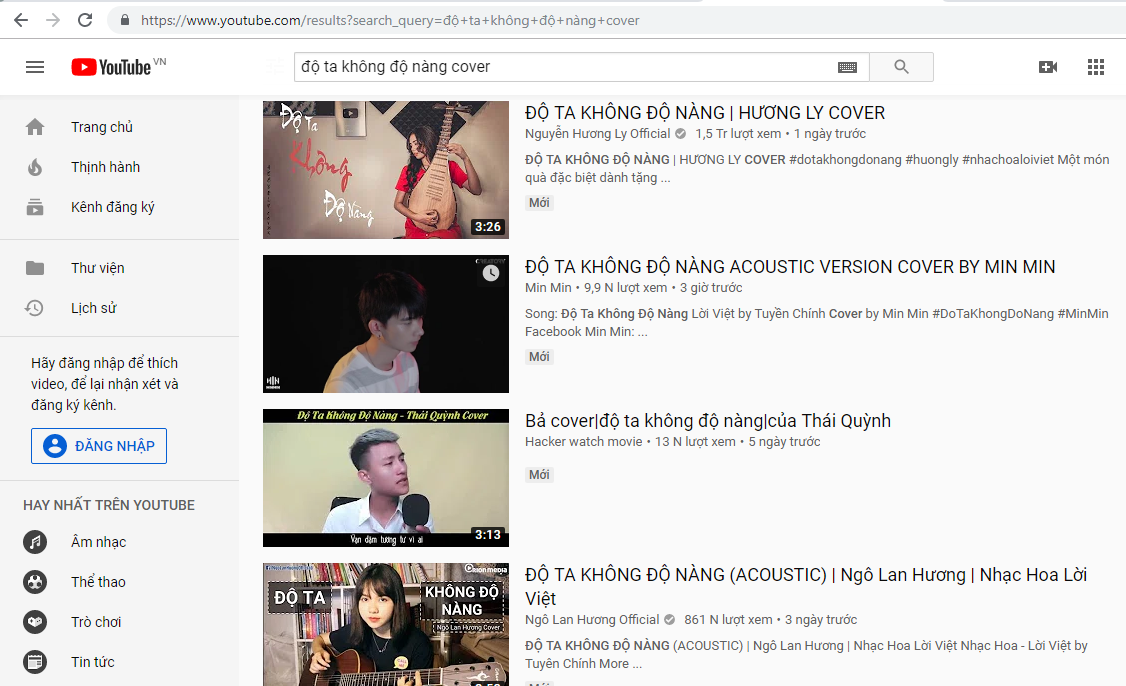Click the Kênh đăng ký subscriptions icon

[x=34, y=208]
